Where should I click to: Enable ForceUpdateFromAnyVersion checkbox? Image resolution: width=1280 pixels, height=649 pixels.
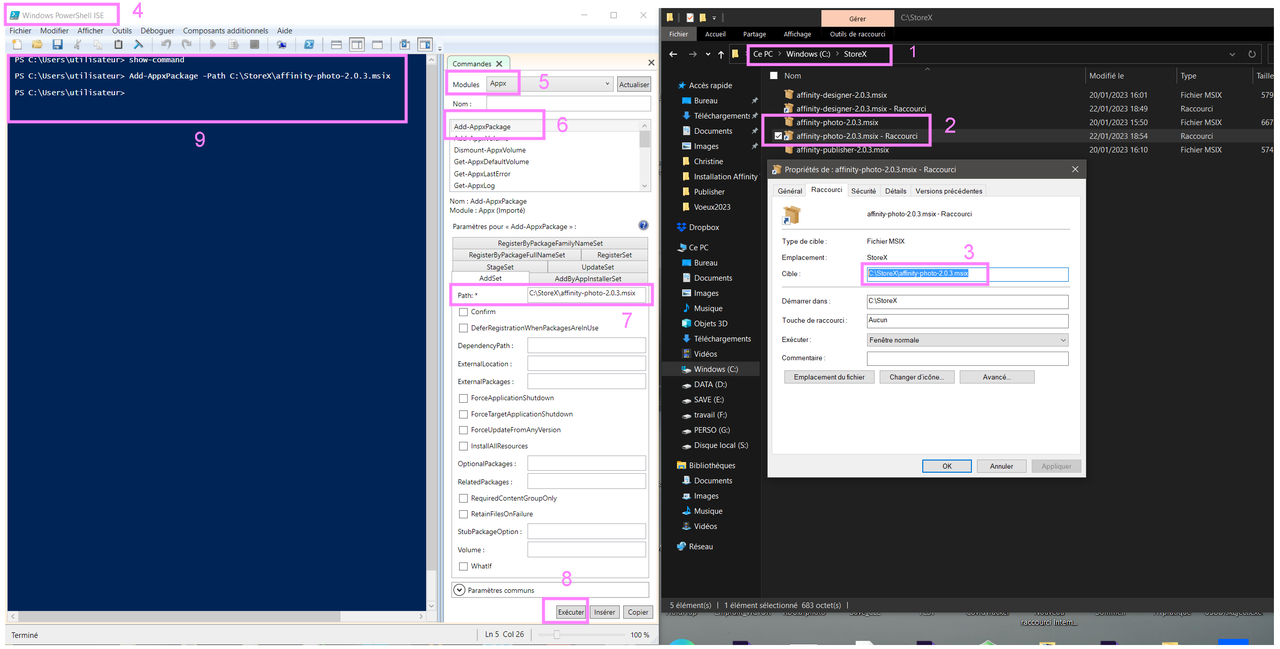pos(464,430)
